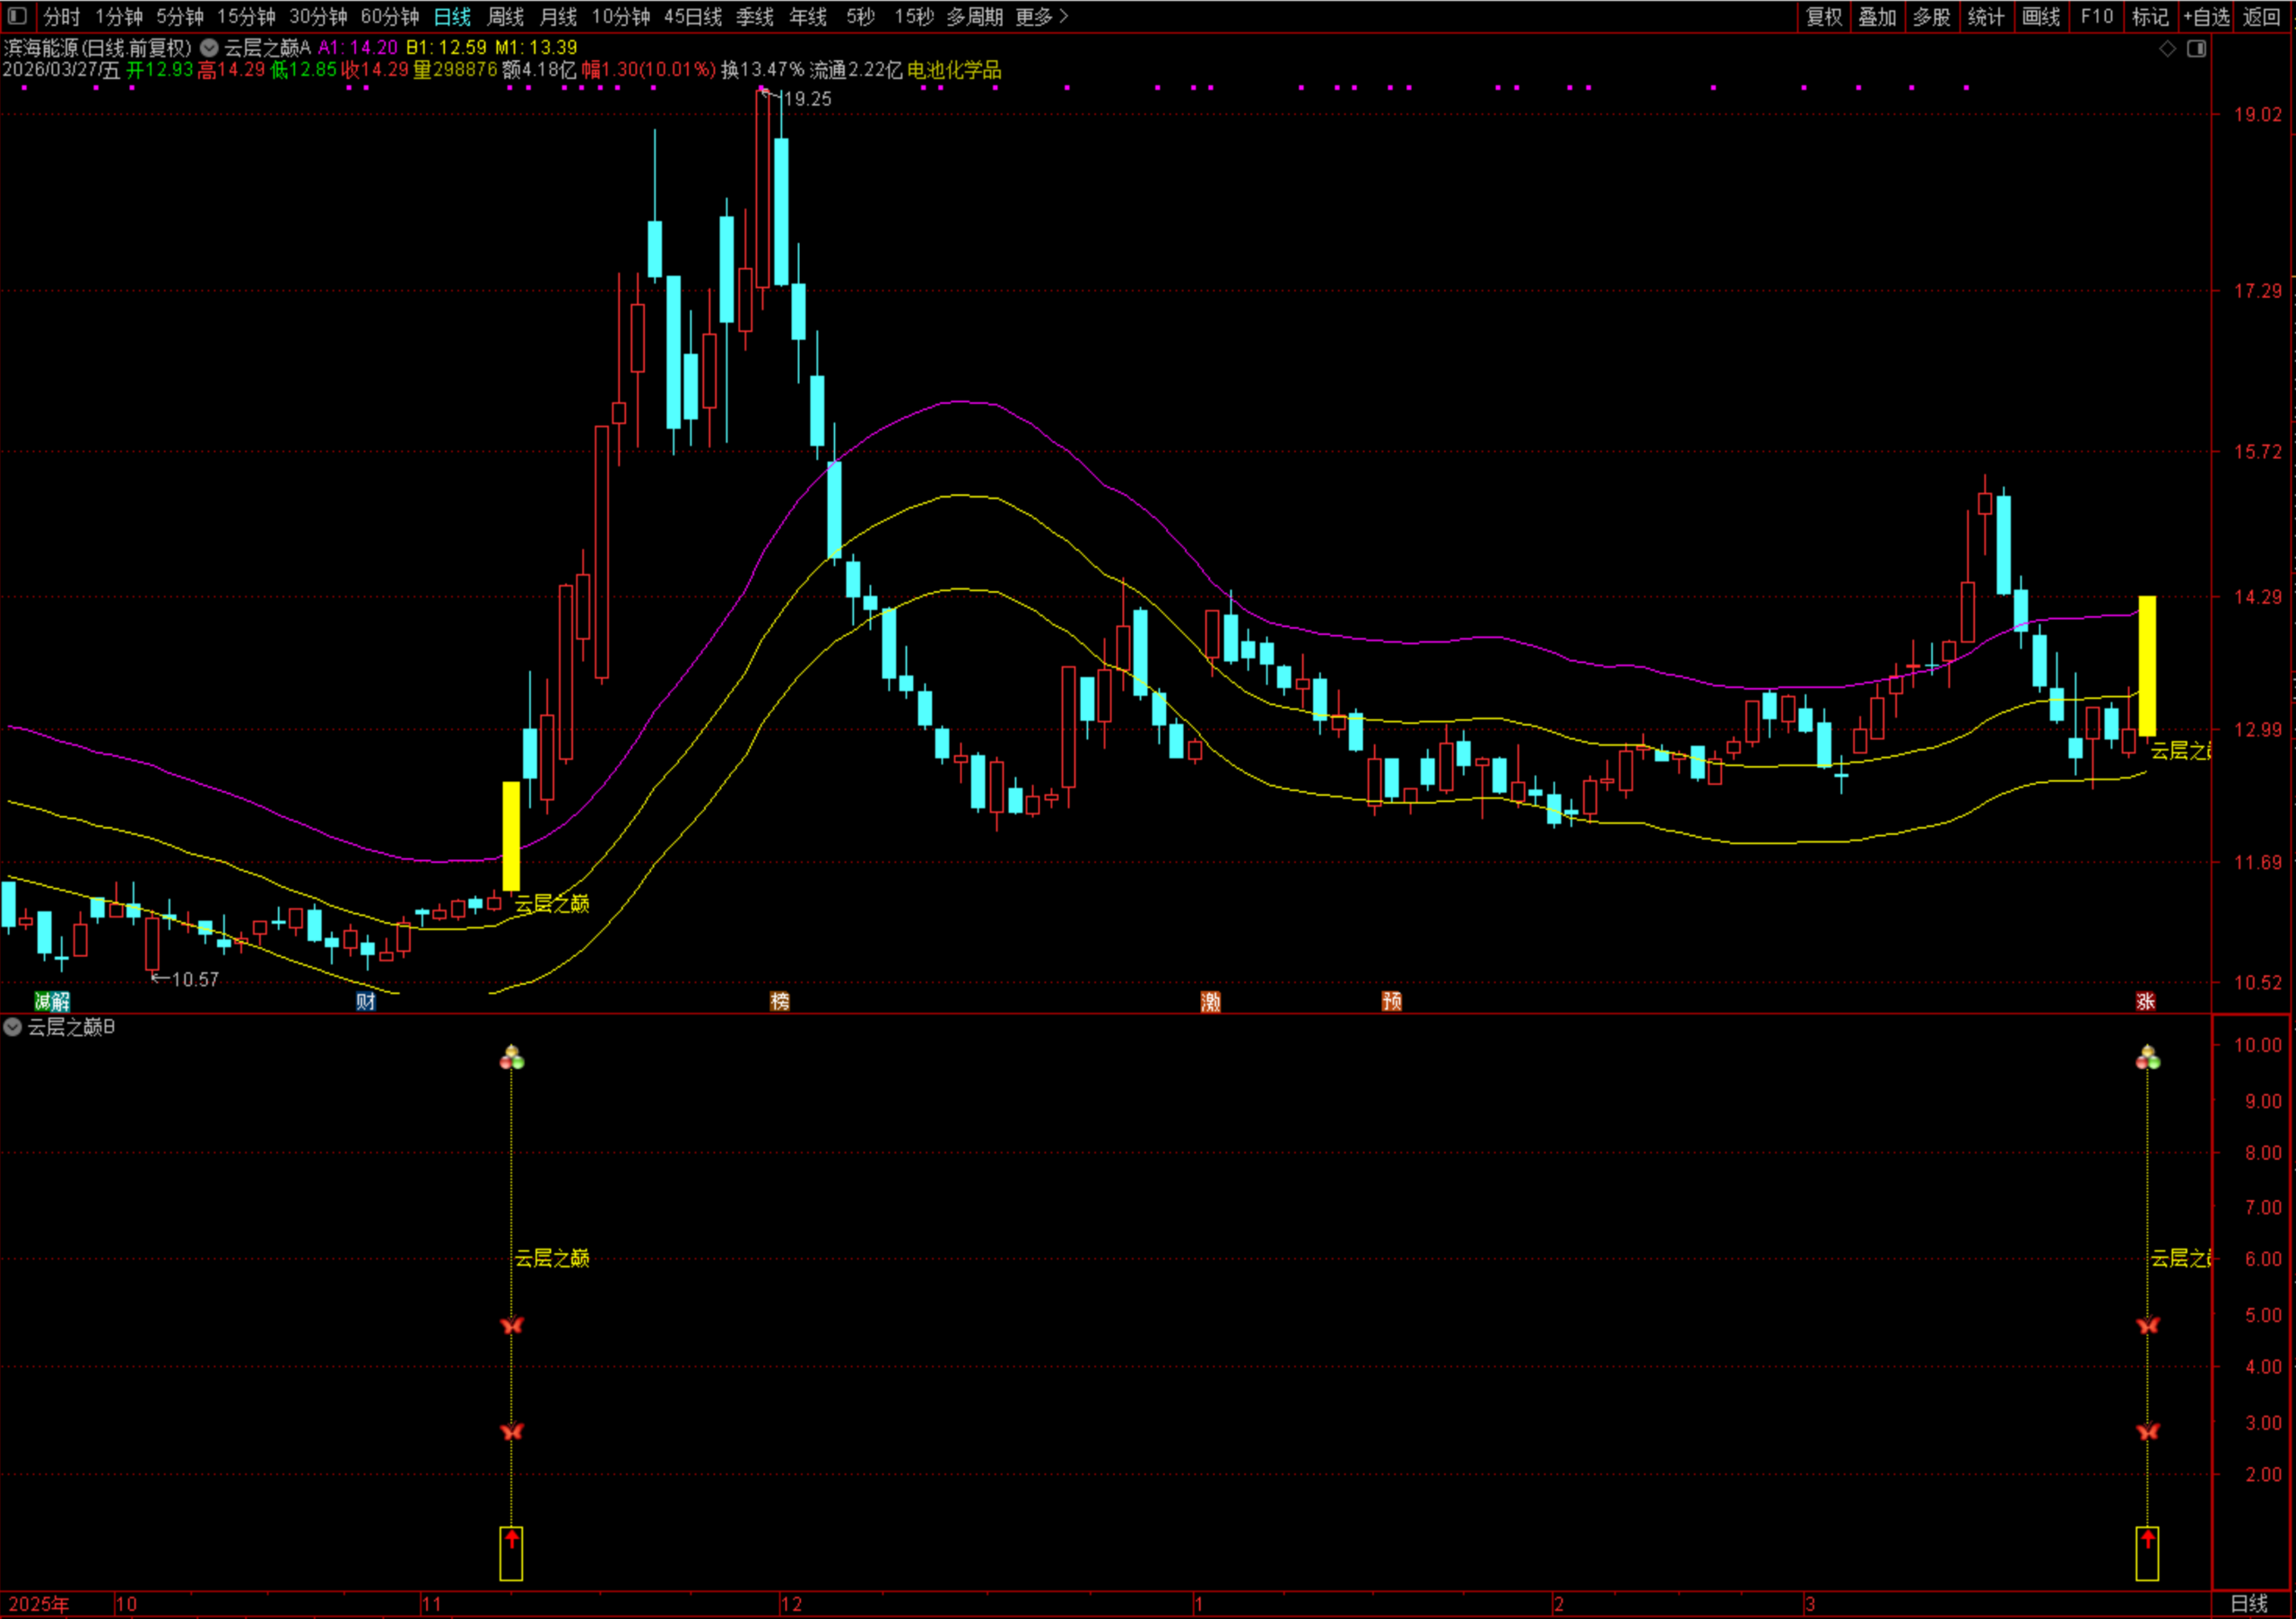This screenshot has width=2296, height=1619.
Task: Click the diamond icon near chart top right
Action: pos(2168,48)
